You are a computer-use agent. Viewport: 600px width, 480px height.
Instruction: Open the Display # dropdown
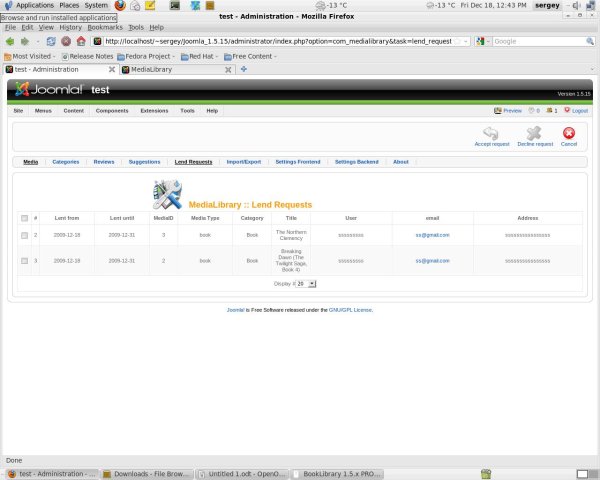[306, 284]
